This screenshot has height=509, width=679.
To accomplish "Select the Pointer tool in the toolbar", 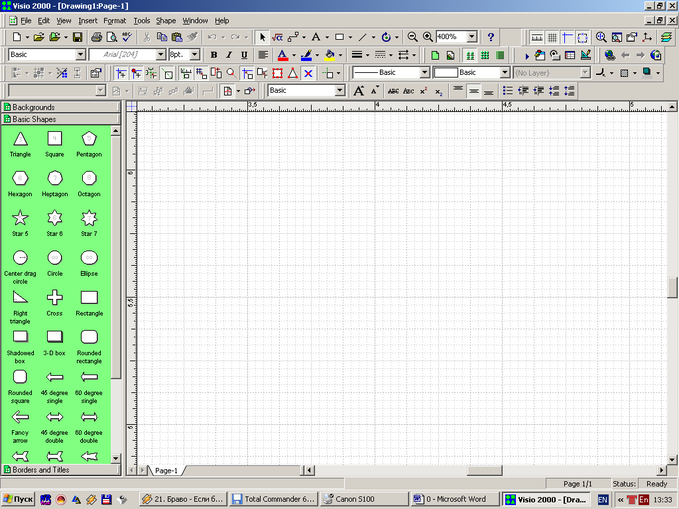I will pos(262,37).
